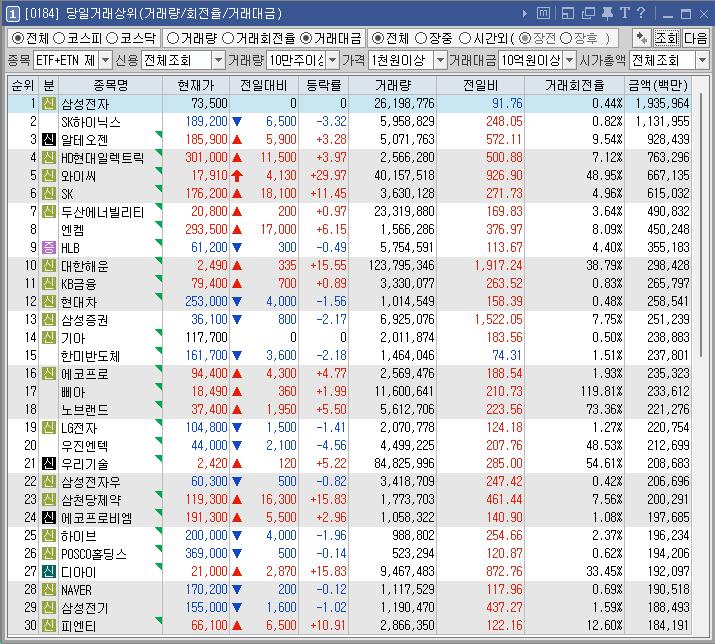Select the 전체 session radio beside 장중
The width and height of the screenshot is (715, 644).
point(378,38)
